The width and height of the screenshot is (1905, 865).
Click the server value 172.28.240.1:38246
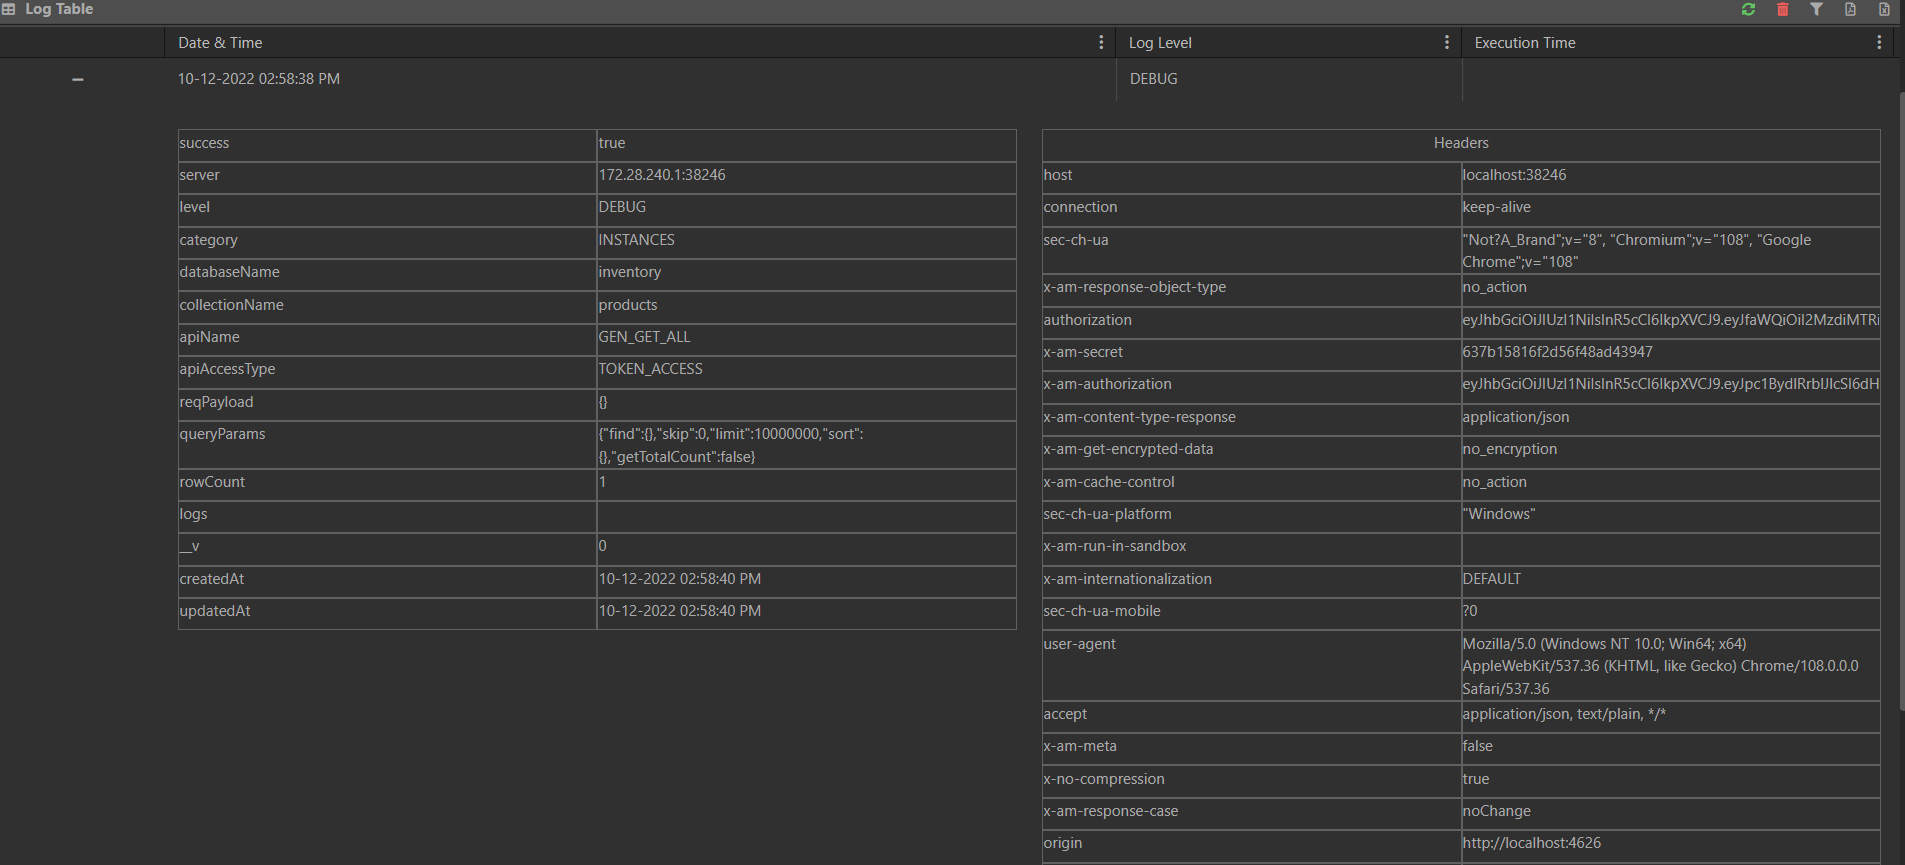(x=662, y=175)
